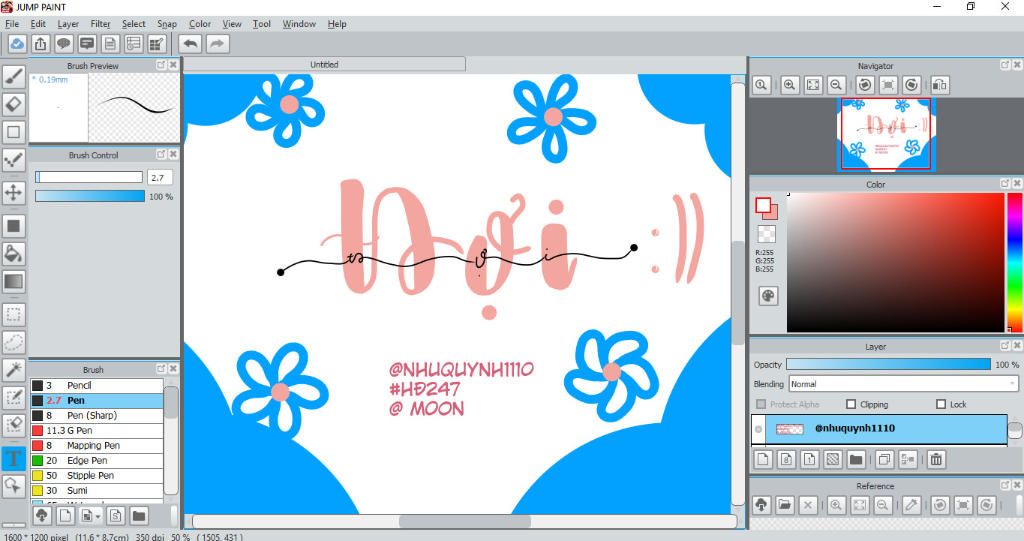Select the Eraser tool
The image size is (1024, 541).
click(14, 104)
